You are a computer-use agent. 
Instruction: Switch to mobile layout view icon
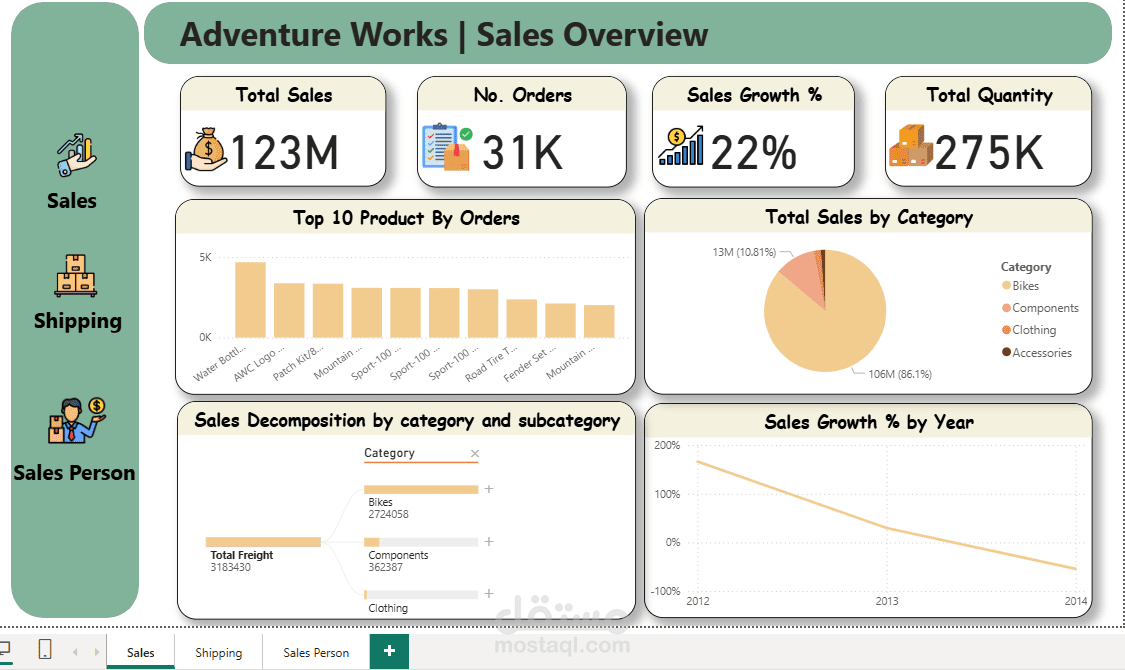[x=44, y=649]
